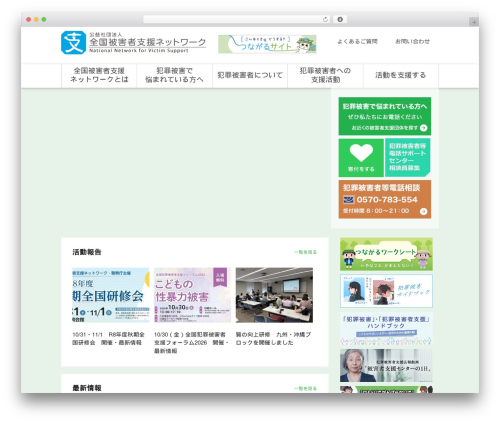Open 質の向上研修 九州・沖縄ブロック article
Viewport: 500px width, 423px height.
[x=273, y=338]
